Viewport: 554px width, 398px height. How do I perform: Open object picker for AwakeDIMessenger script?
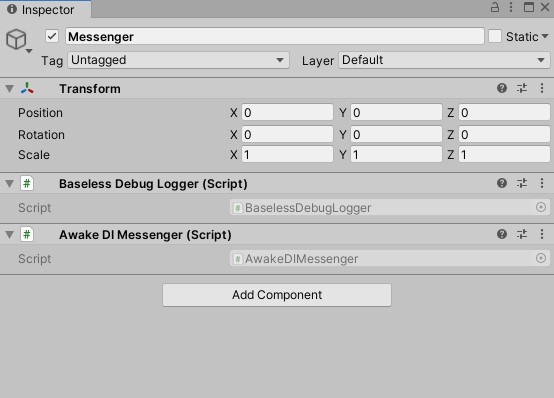pyautogui.click(x=541, y=258)
